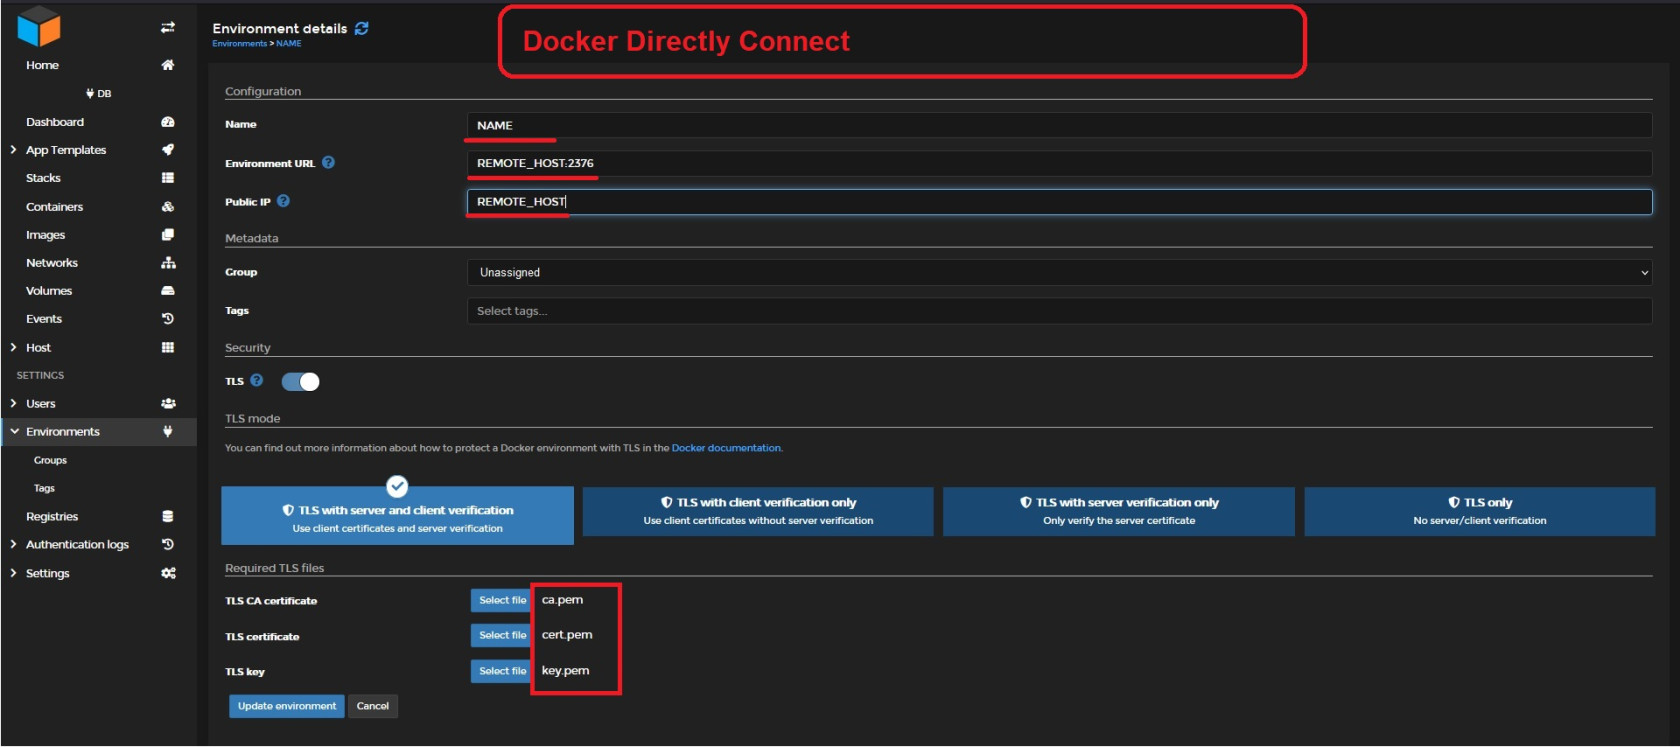Open Groups under Environments
Viewport: 1680px width, 747px height.
click(50, 461)
